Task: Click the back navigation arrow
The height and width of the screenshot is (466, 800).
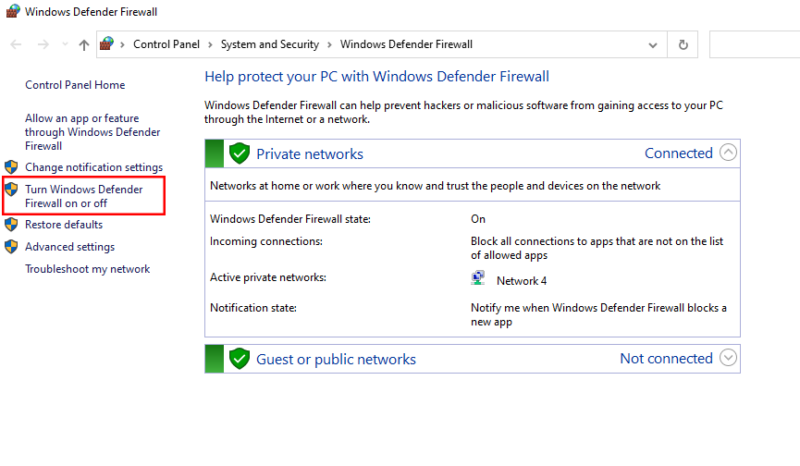Action: coord(16,45)
